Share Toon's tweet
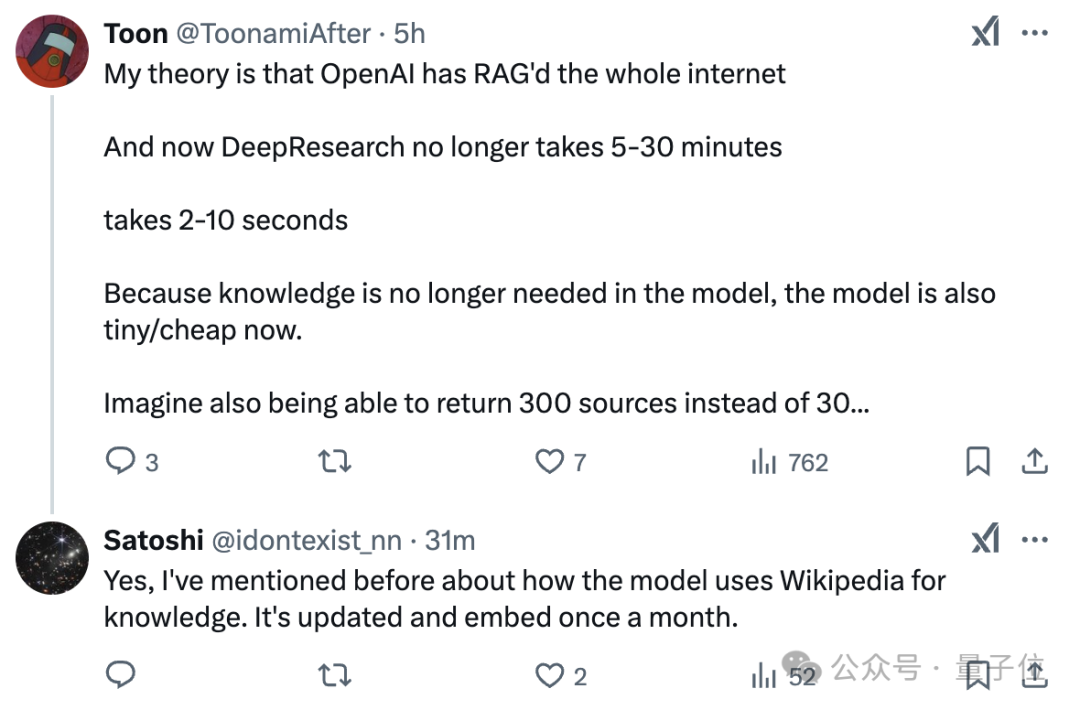 pyautogui.click(x=1034, y=461)
